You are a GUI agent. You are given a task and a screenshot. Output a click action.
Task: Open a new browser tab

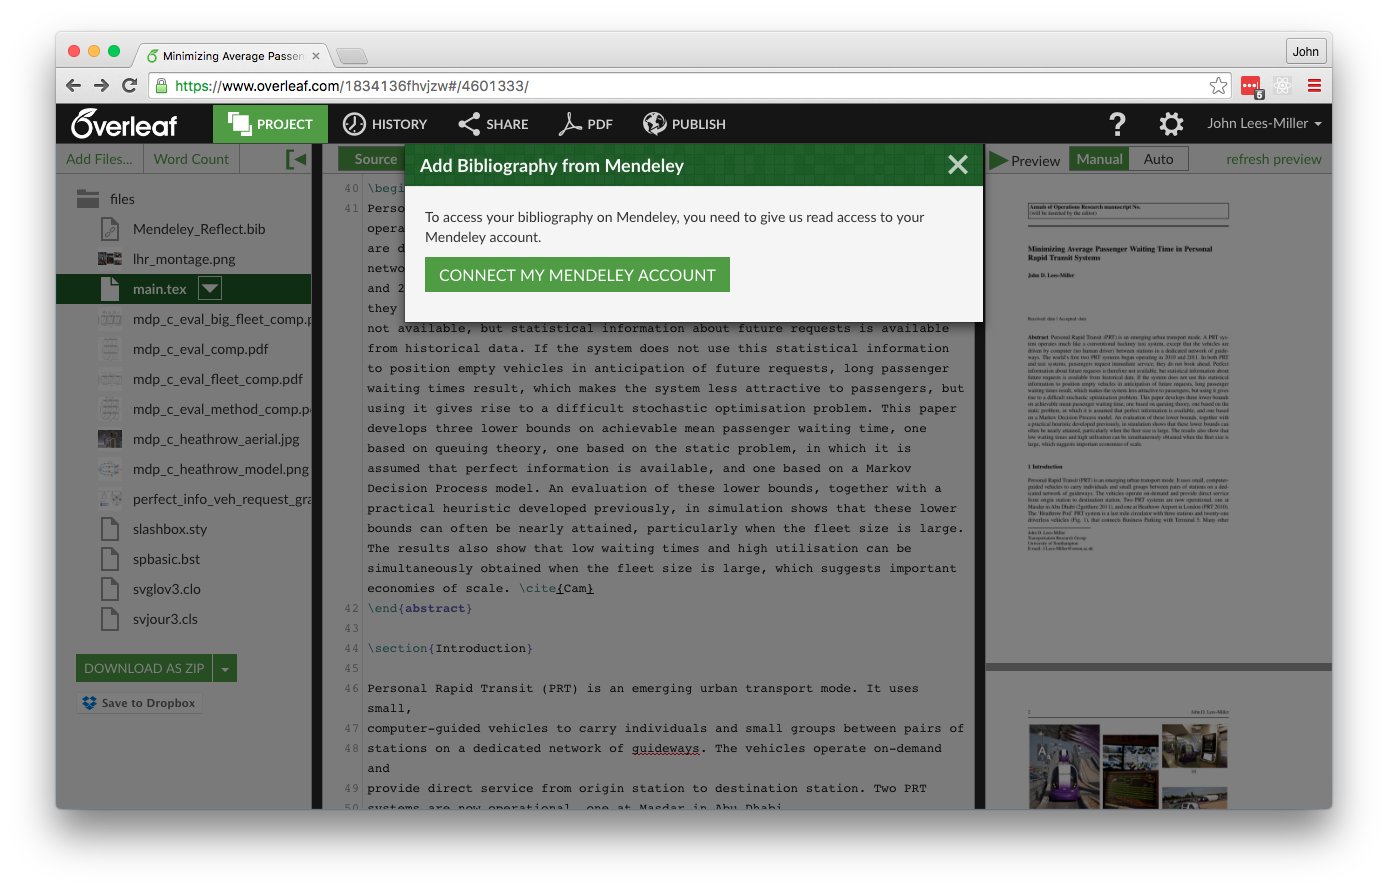click(352, 55)
